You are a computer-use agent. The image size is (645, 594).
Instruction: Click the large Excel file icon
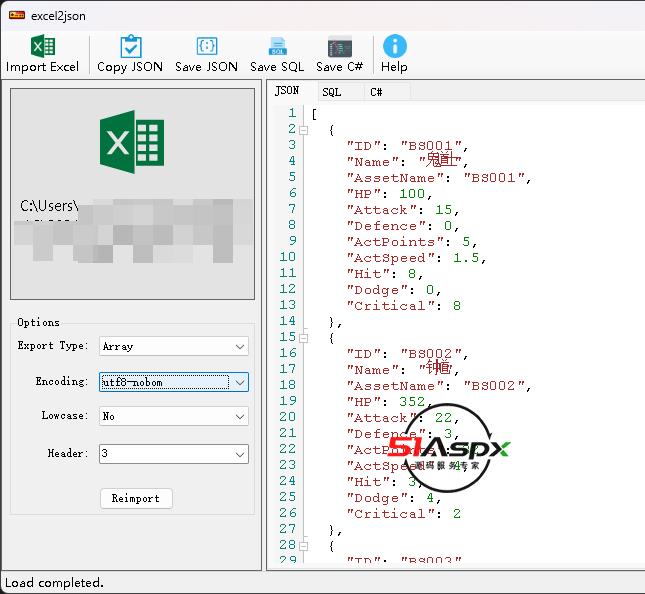[131, 142]
